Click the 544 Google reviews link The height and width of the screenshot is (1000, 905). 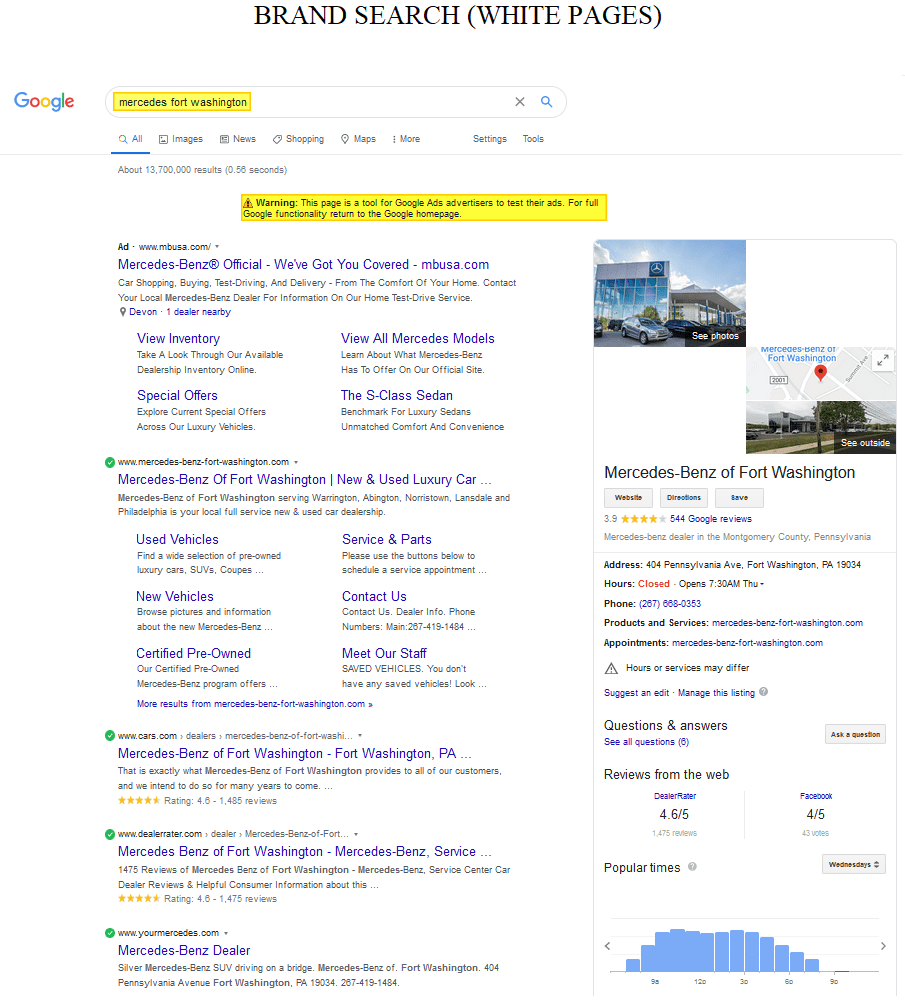[710, 520]
